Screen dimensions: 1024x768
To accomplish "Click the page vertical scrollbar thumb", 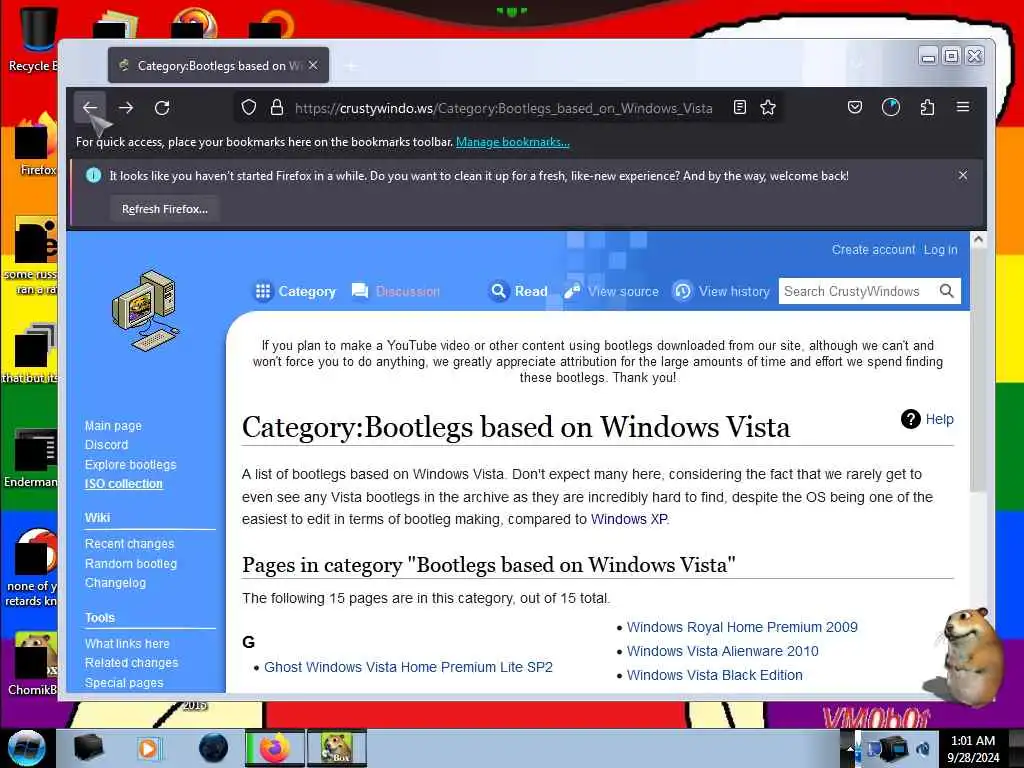I will coord(978,370).
